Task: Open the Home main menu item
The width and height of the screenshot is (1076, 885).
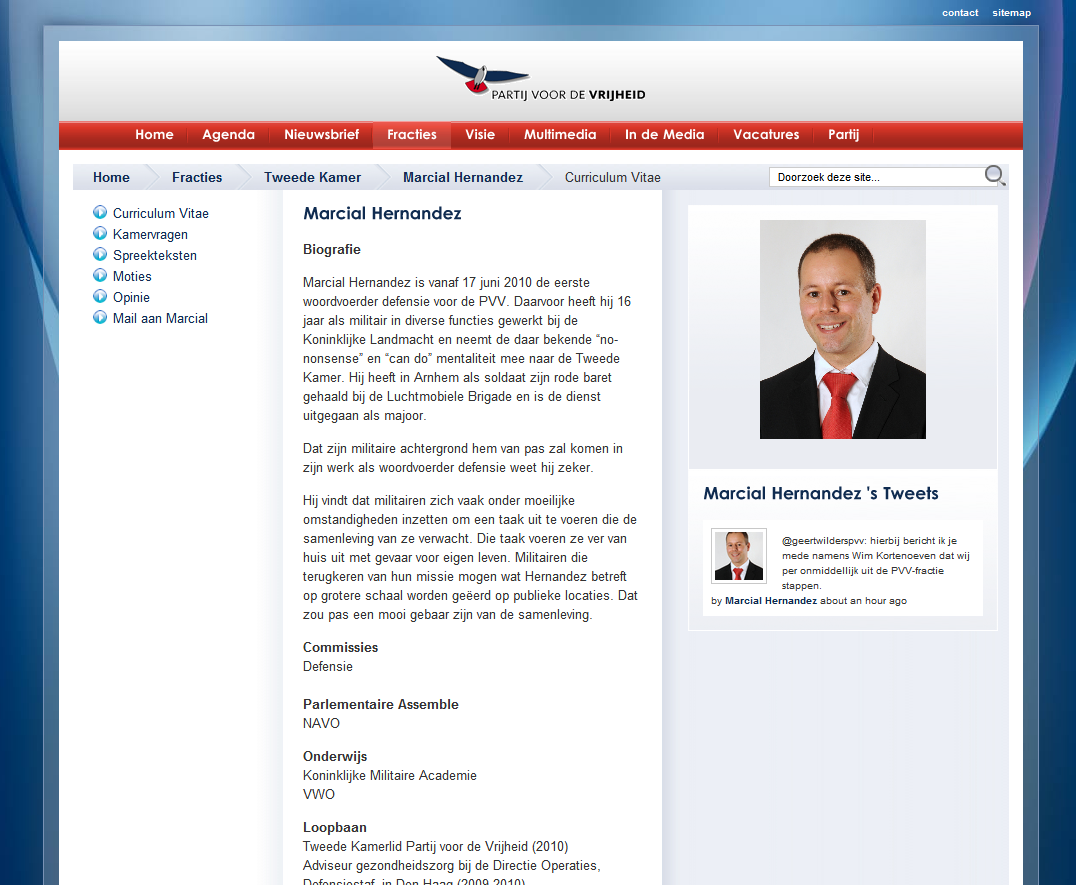Action: [154, 134]
